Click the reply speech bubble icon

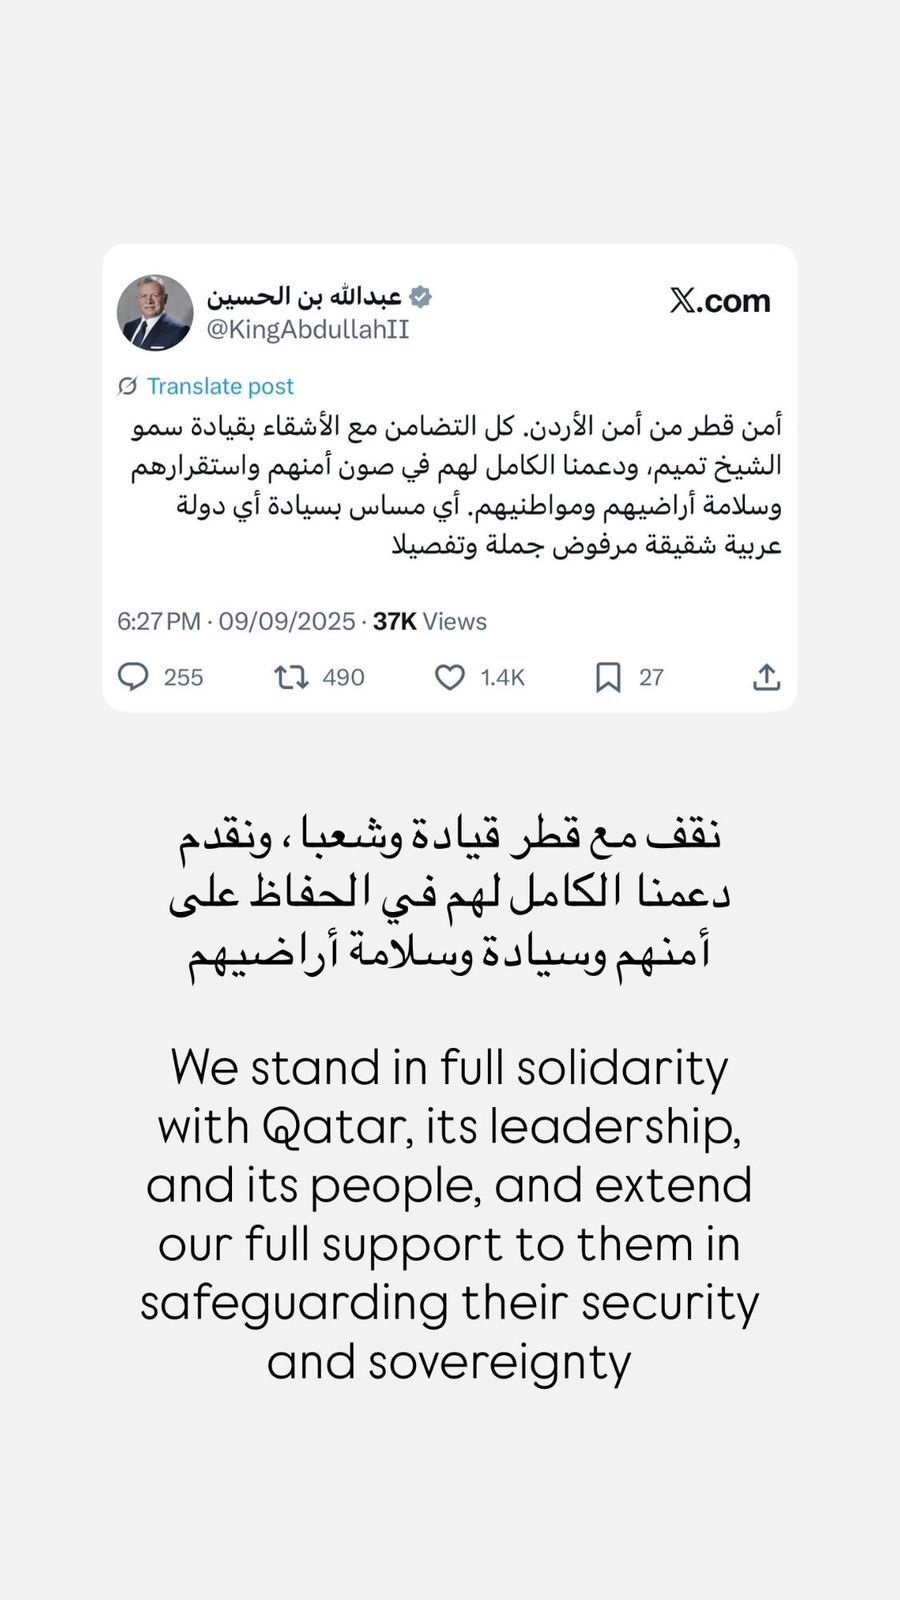pyautogui.click(x=133, y=677)
